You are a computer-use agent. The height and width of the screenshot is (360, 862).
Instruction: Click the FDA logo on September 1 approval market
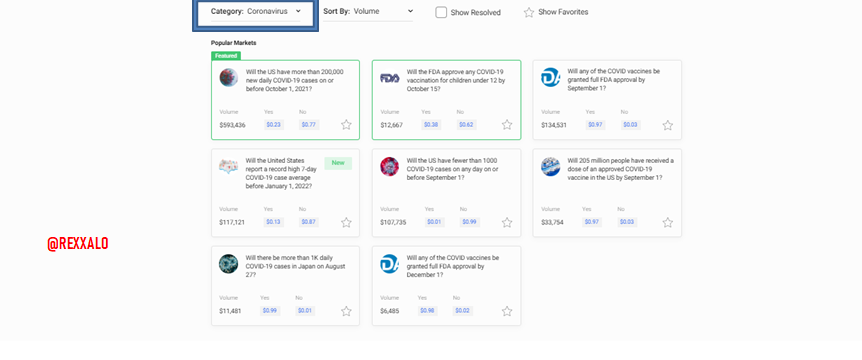[x=550, y=77]
